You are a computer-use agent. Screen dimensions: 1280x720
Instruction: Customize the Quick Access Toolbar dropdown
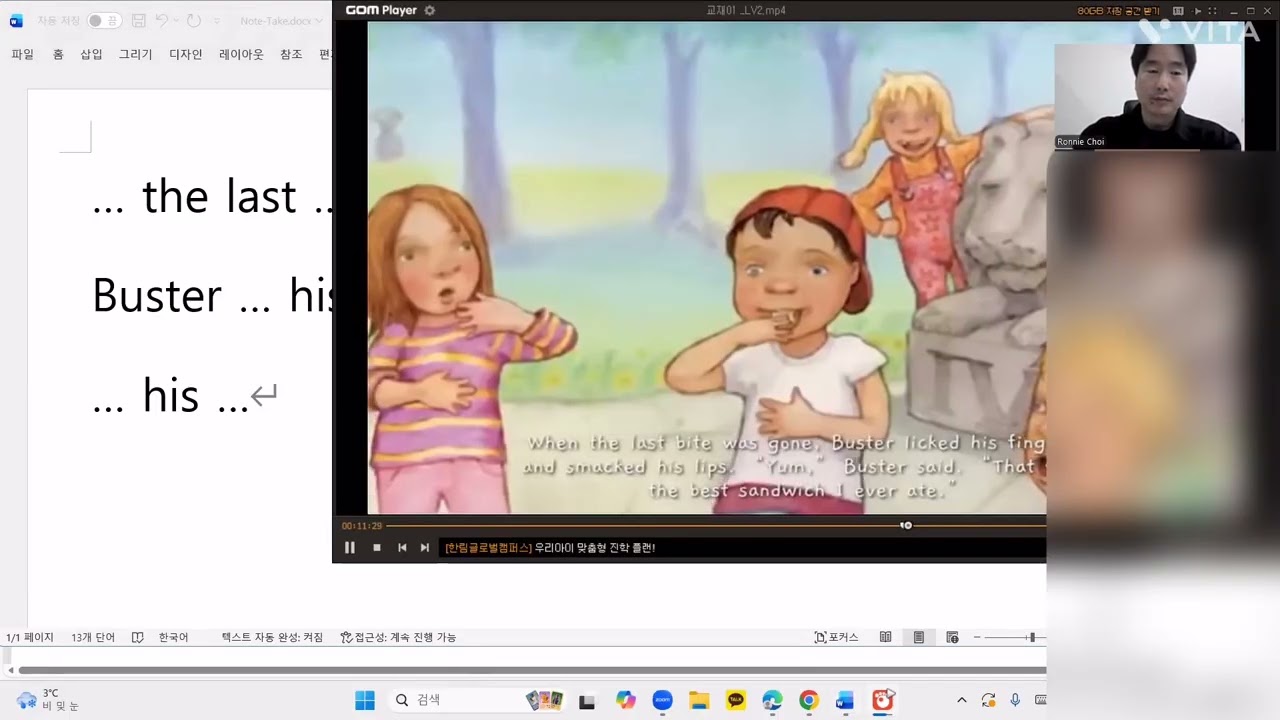215,20
